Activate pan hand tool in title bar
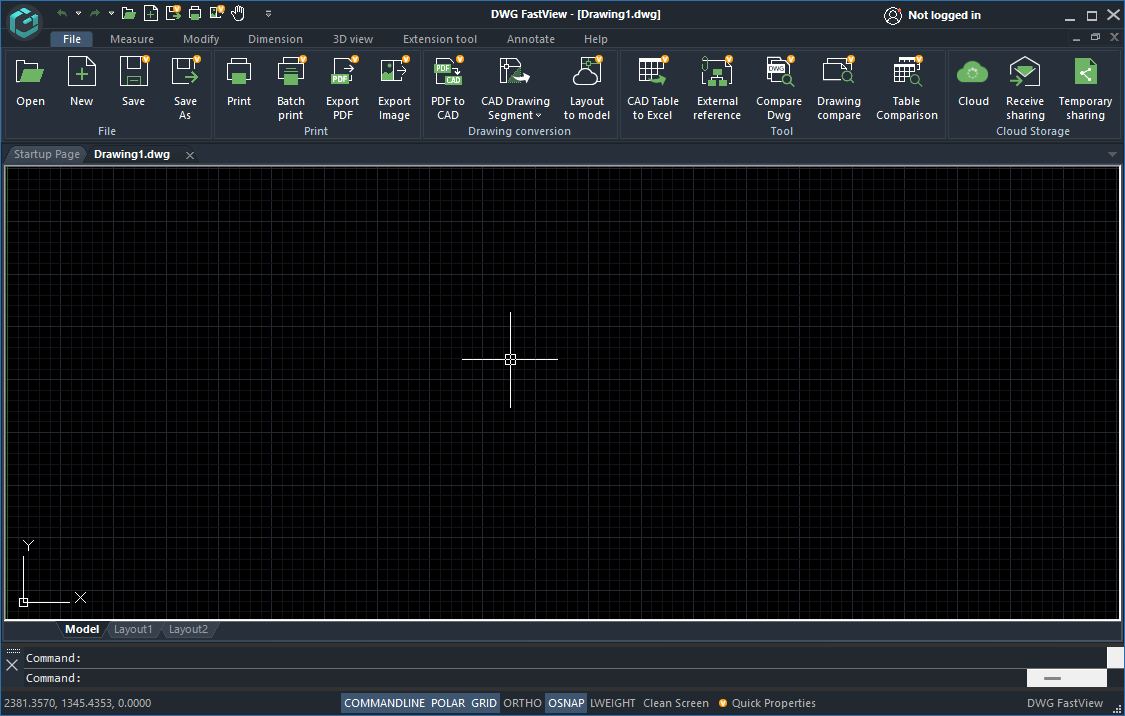The width and height of the screenshot is (1125, 716). [x=238, y=14]
